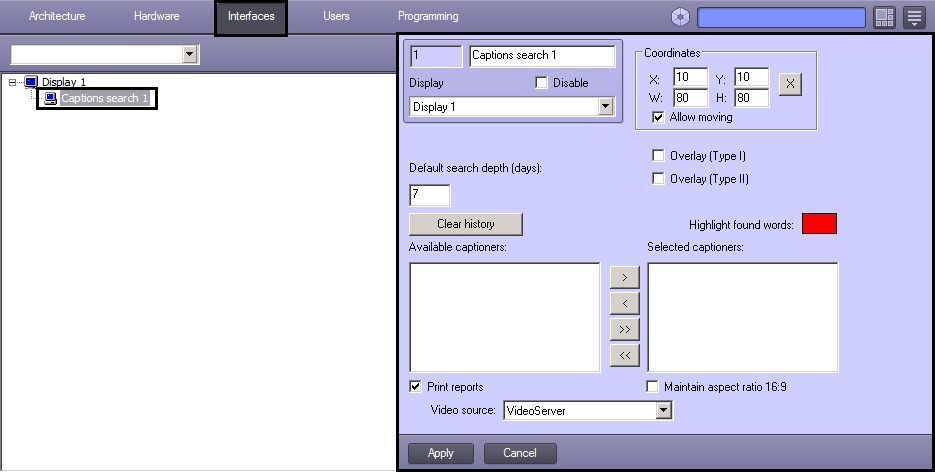Image resolution: width=935 pixels, height=472 pixels.
Task: Move selected captioner right with > button
Action: click(x=624, y=277)
